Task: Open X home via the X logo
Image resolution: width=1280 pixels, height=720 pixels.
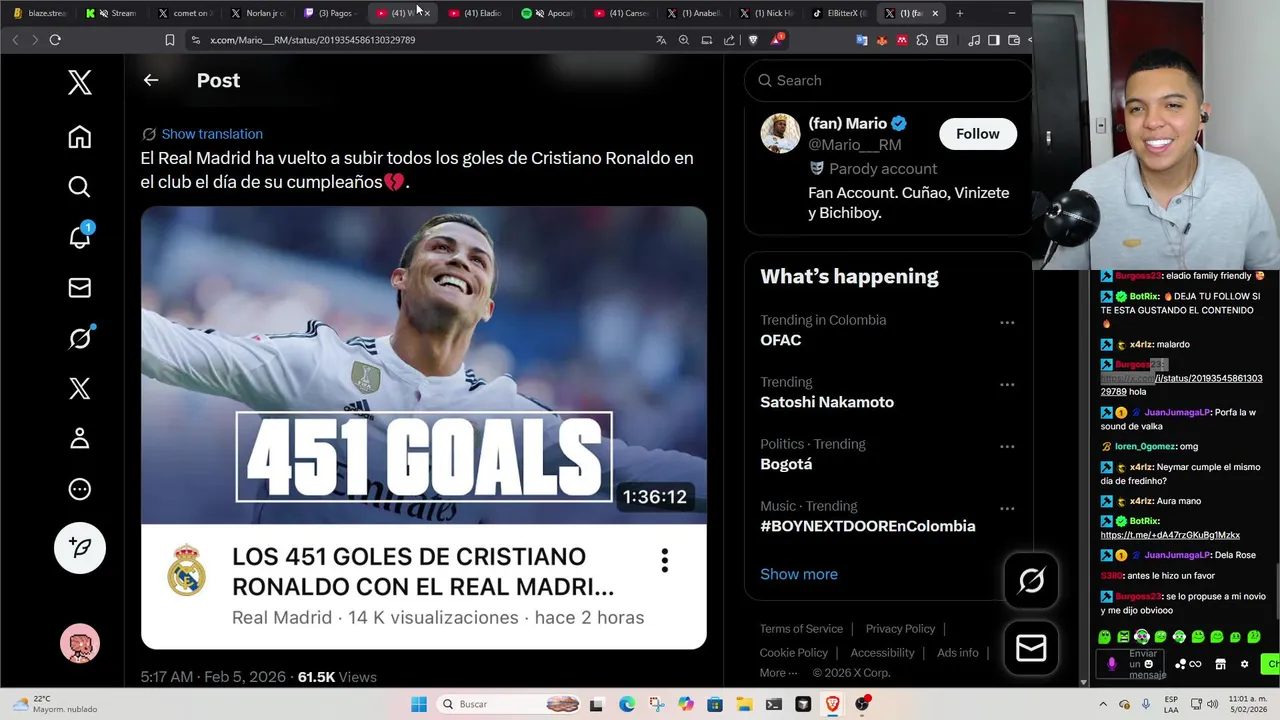Action: [80, 82]
